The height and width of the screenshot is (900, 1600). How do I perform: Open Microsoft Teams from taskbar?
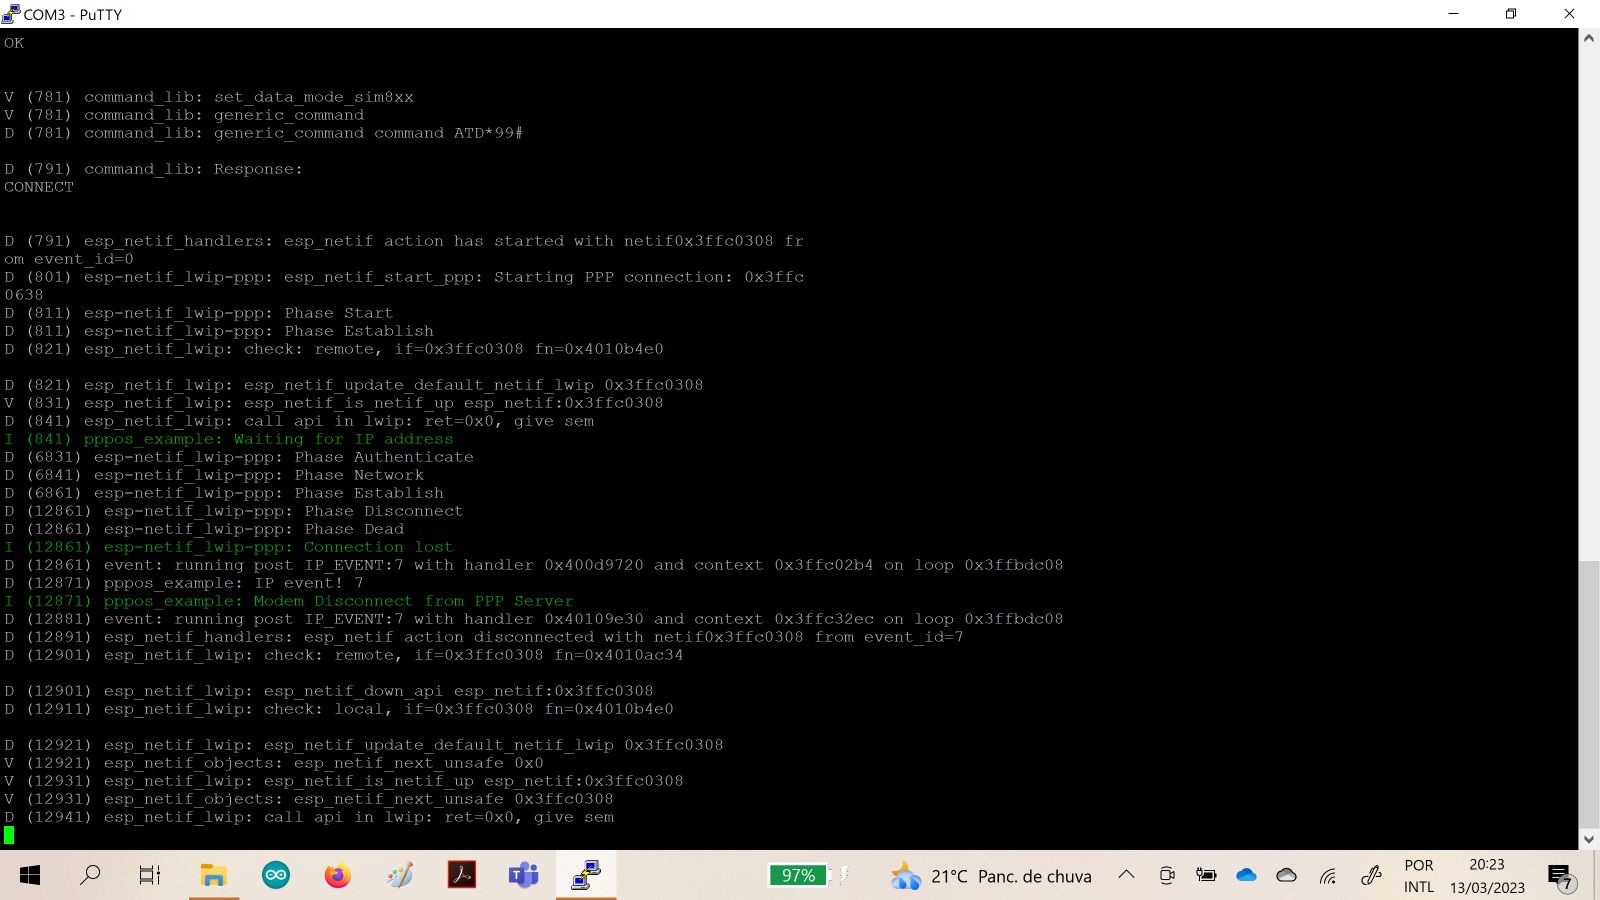[x=523, y=876]
